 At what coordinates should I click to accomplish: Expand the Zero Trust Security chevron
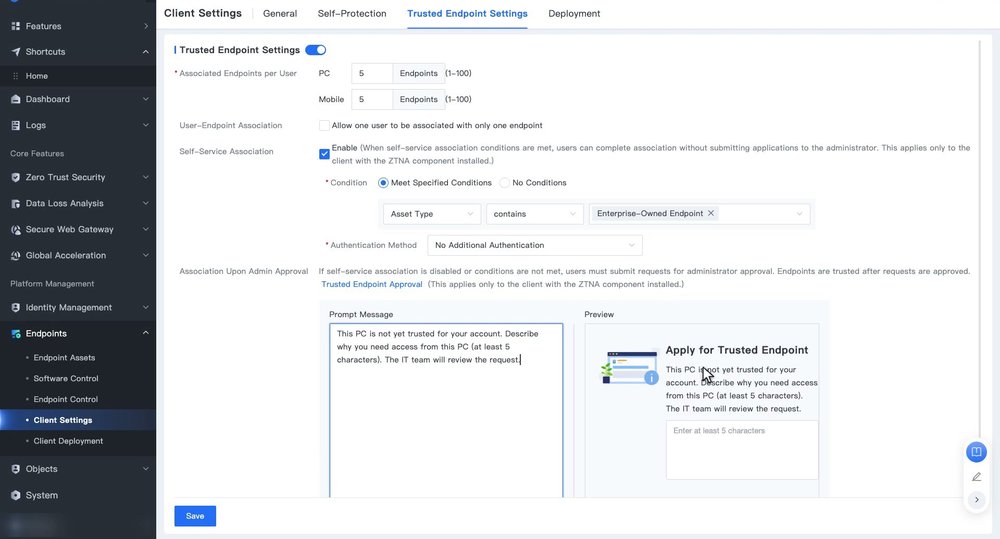(146, 177)
